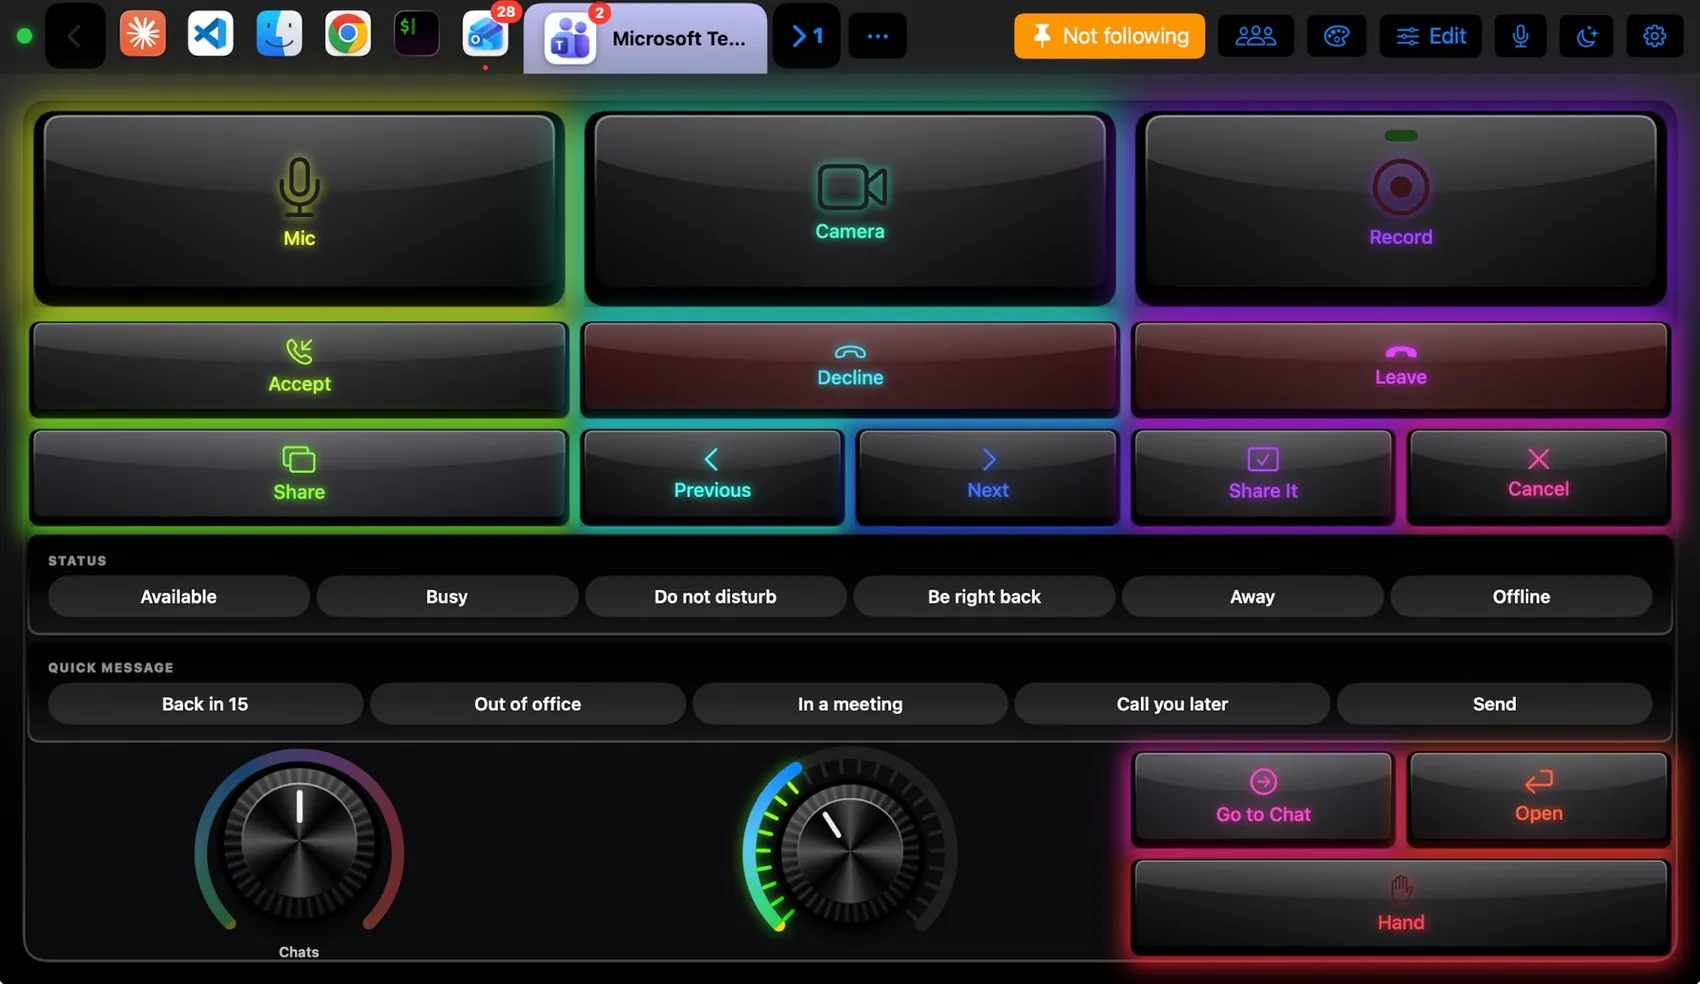Open Edit mode
This screenshot has height=984, width=1700.
click(x=1431, y=36)
